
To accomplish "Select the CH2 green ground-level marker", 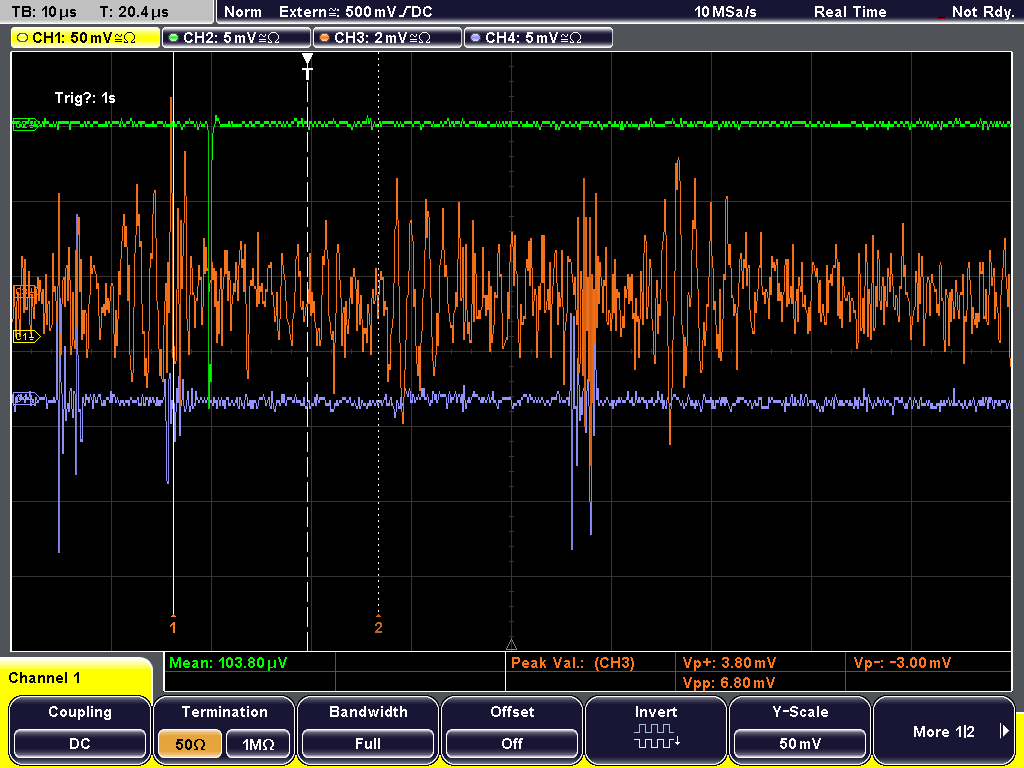I will [x=27, y=124].
